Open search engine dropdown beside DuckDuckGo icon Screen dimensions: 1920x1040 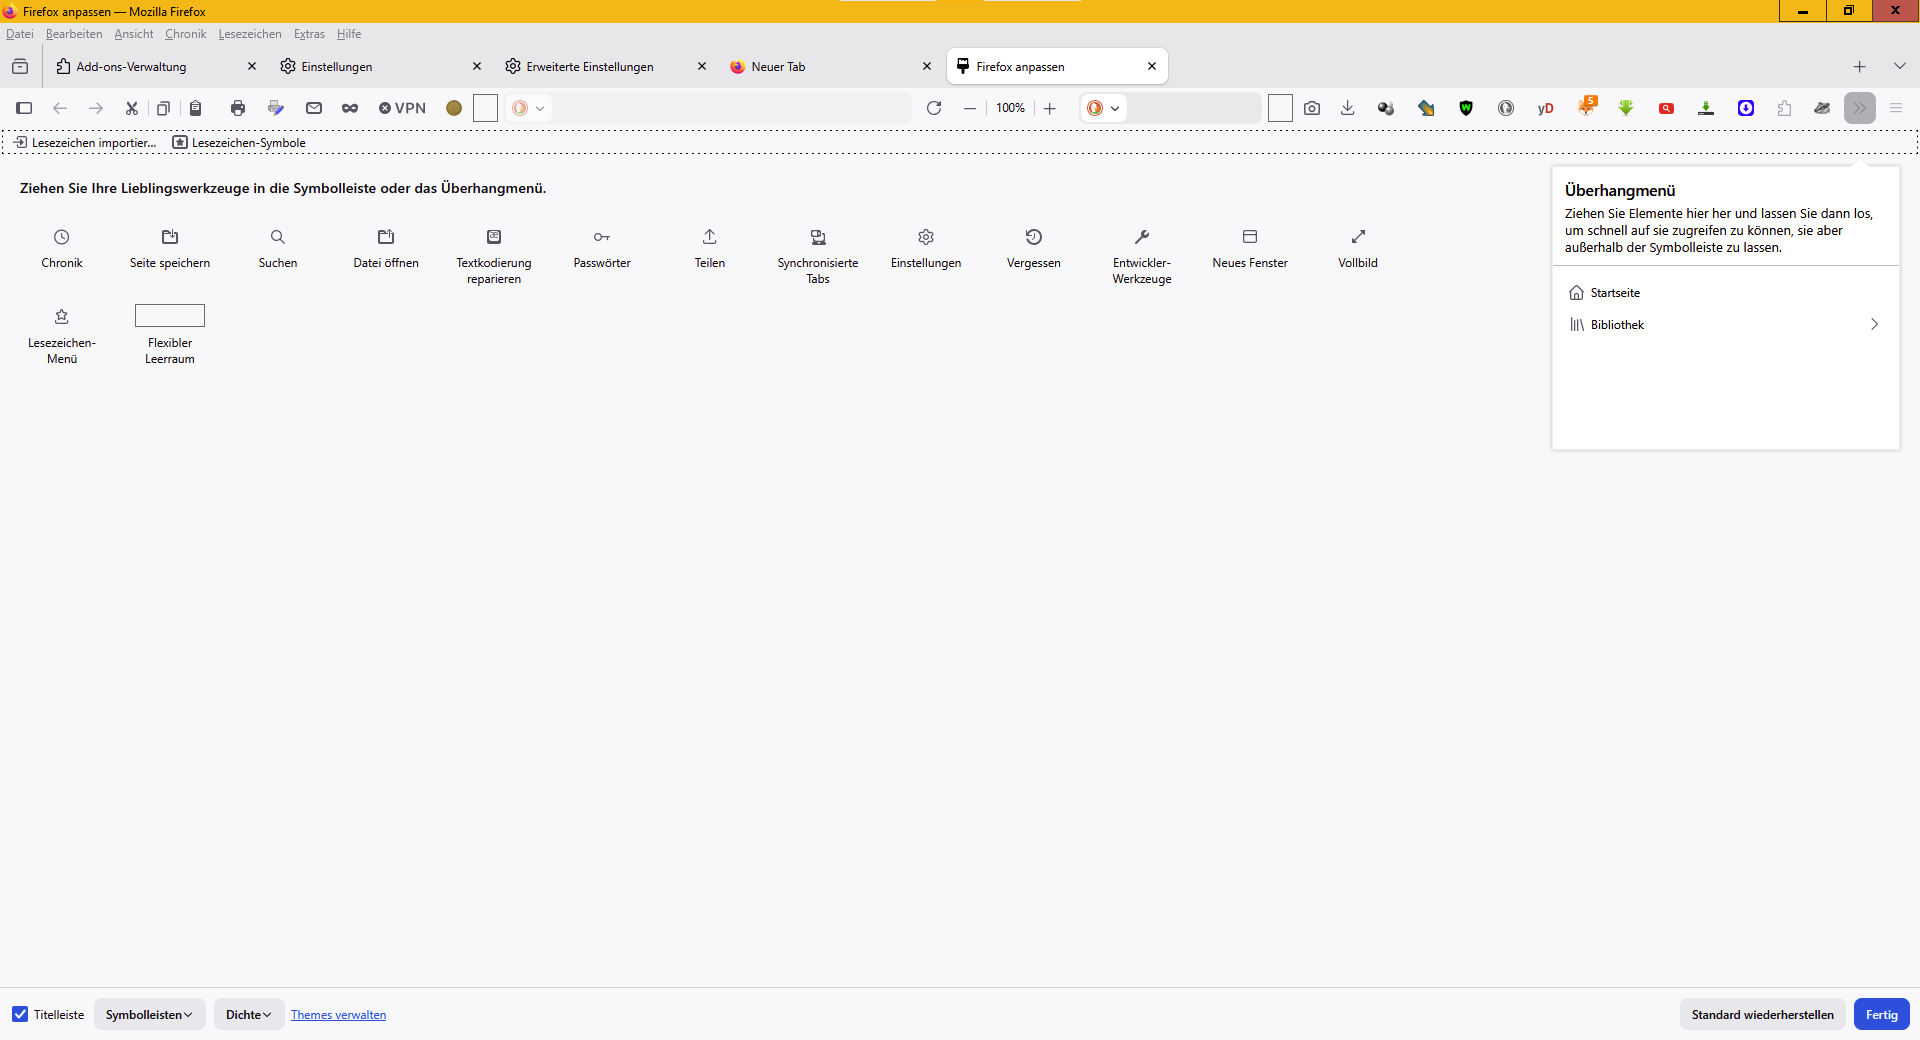point(1104,108)
